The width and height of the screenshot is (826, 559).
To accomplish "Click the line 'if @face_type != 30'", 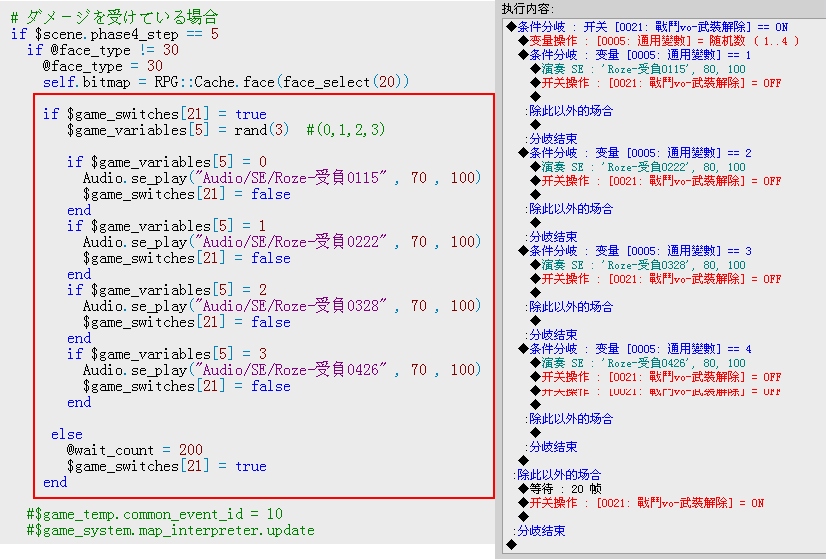I will click(103, 50).
